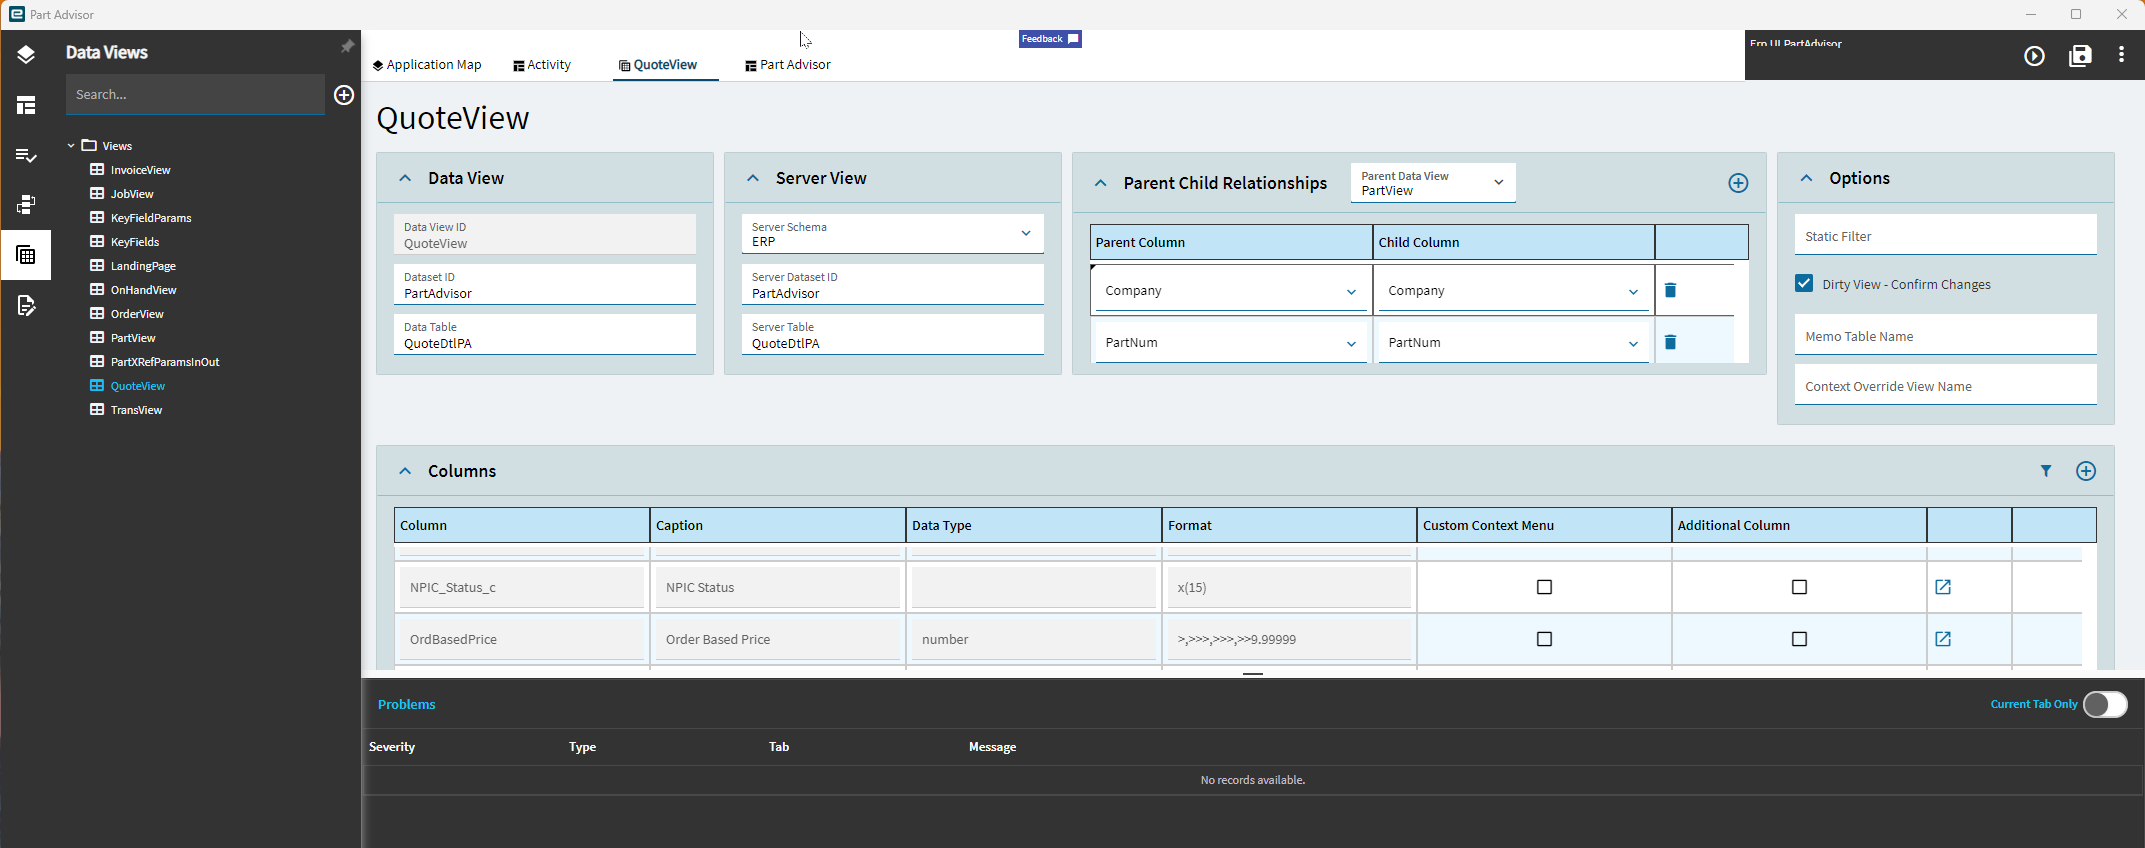Open the three-dot overflow menu
The width and height of the screenshot is (2145, 848).
point(2121,55)
